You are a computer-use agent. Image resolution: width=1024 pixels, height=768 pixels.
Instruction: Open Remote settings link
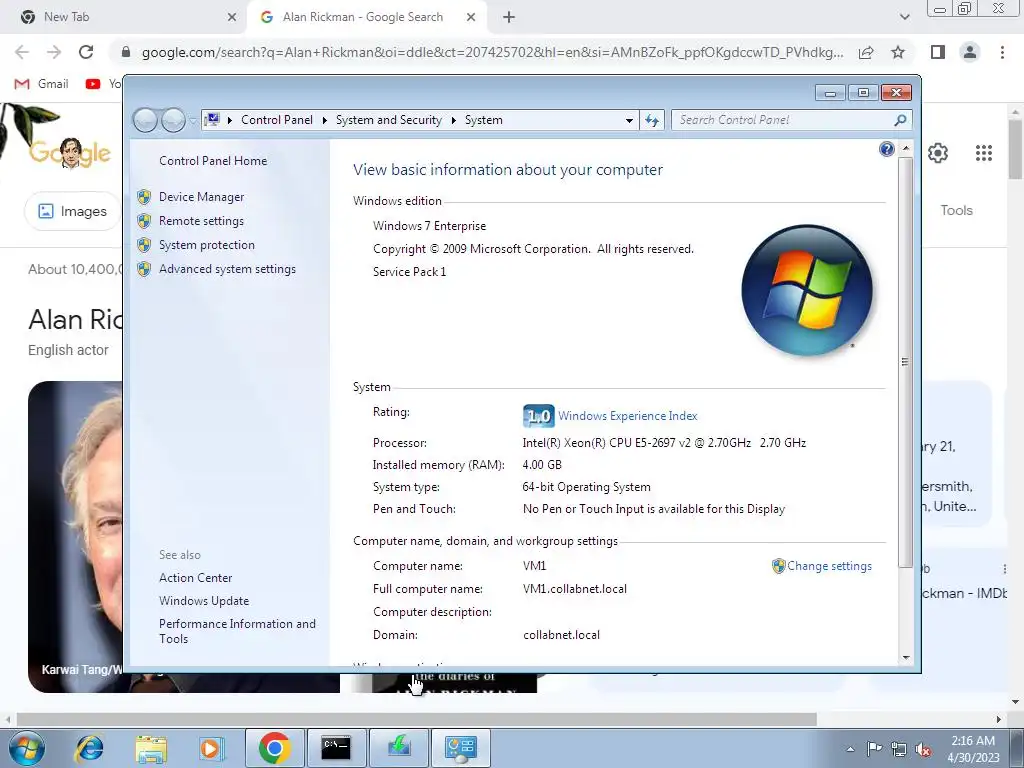coord(201,221)
